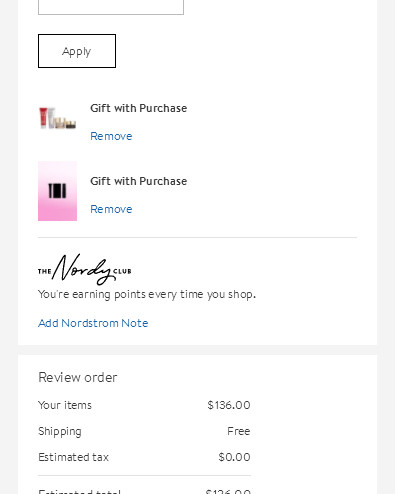The height and width of the screenshot is (494, 395).
Task: Click the estimated total amount
Action: click(x=228, y=491)
